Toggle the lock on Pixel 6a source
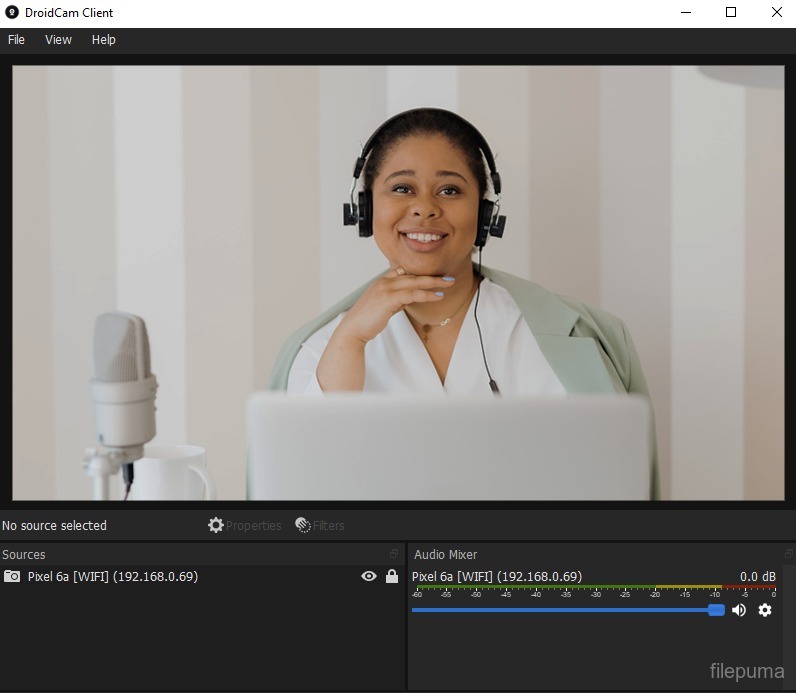 [x=392, y=576]
